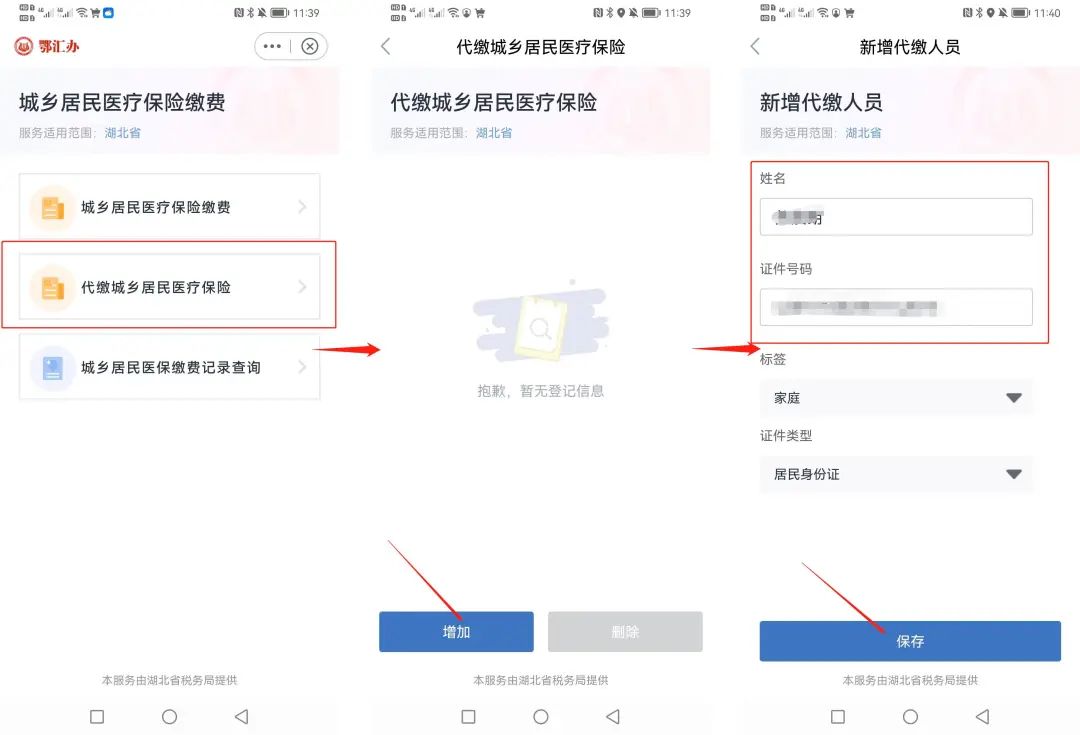The height and width of the screenshot is (735, 1080).
Task: Focus the 姓名 input field
Action: tap(896, 217)
